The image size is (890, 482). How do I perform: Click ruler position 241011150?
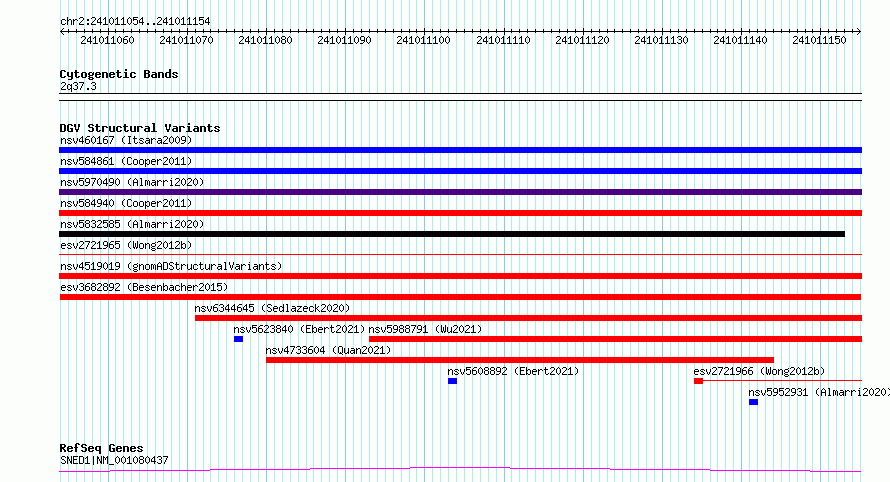[819, 40]
